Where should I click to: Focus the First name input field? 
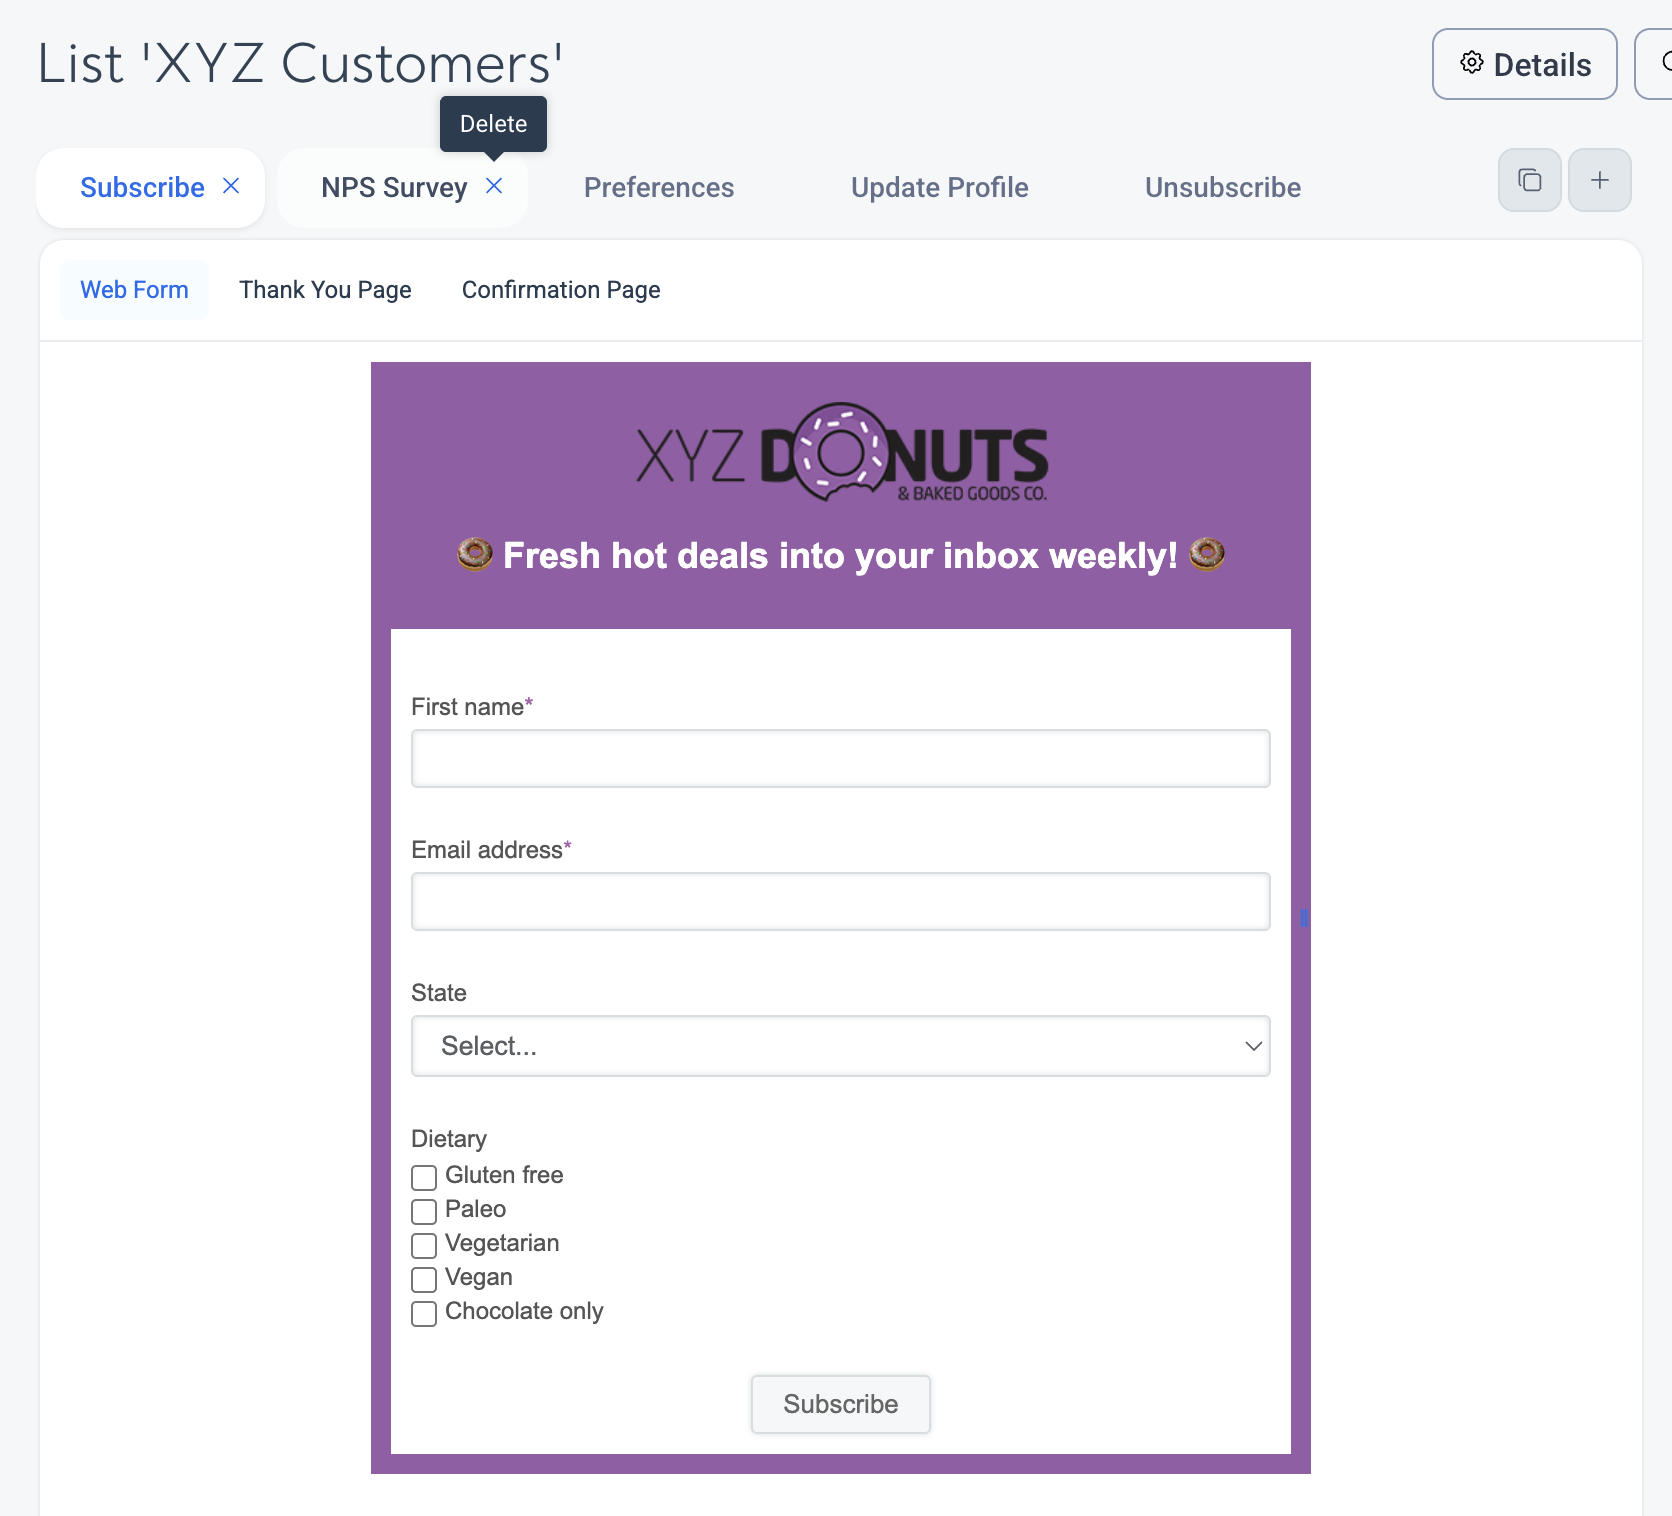click(841, 758)
